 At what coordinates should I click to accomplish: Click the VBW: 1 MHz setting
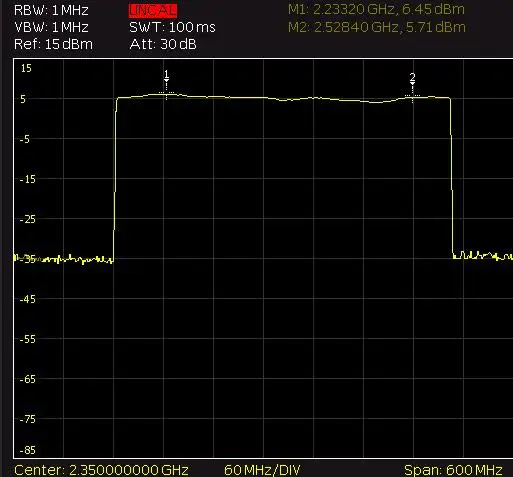click(x=51, y=27)
